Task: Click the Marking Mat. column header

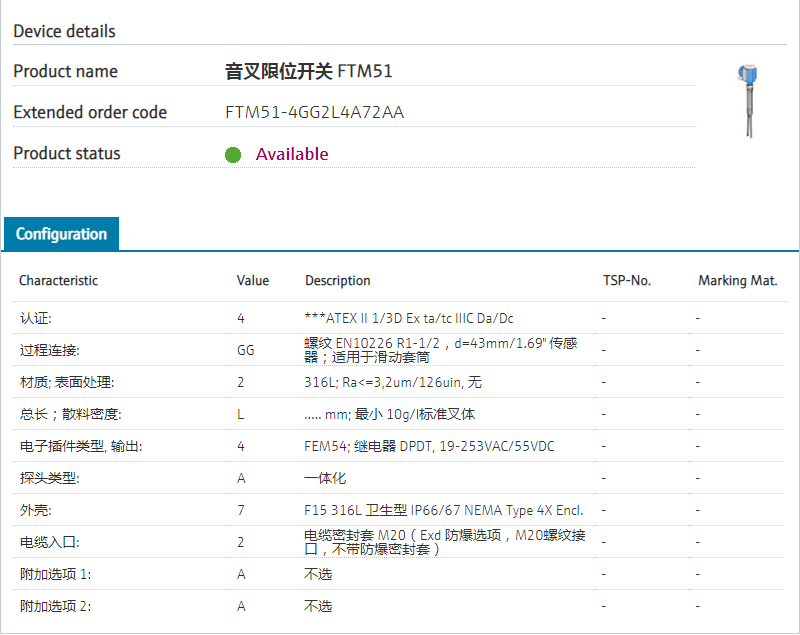Action: pos(737,281)
